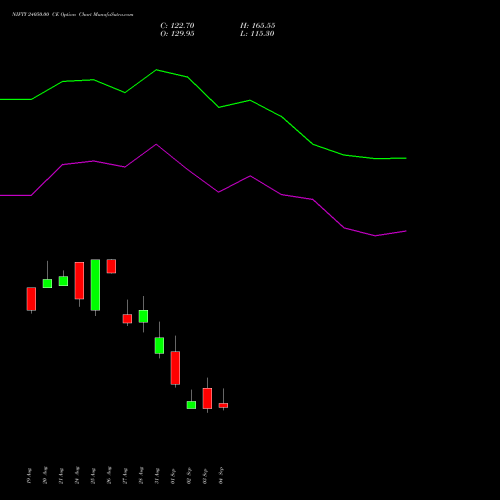500x500 pixels.
Task: Select the low value L: 115.30
Action: tap(257, 33)
